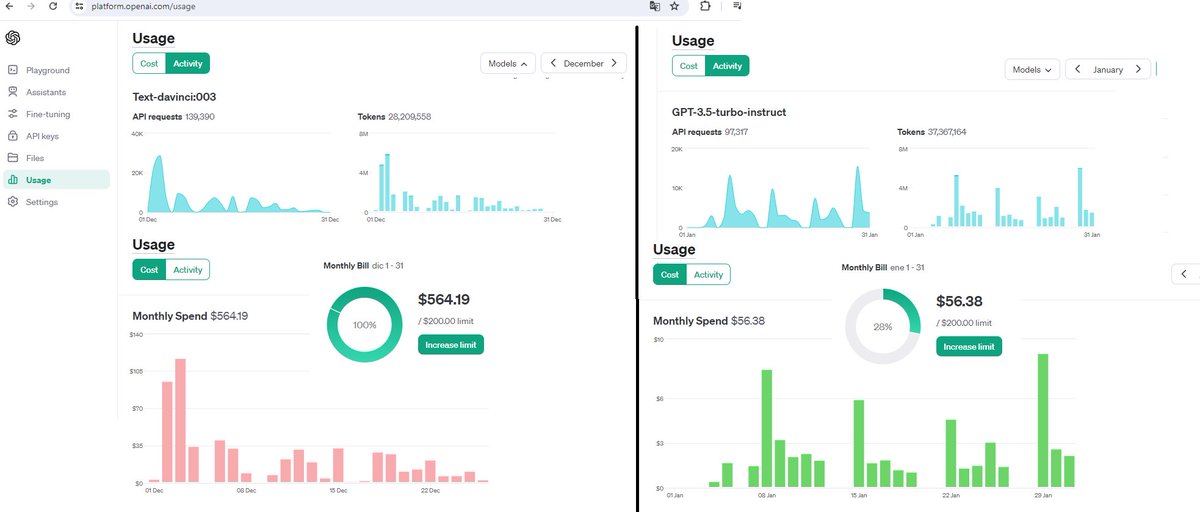Open Files from the sidebar

coord(57,158)
